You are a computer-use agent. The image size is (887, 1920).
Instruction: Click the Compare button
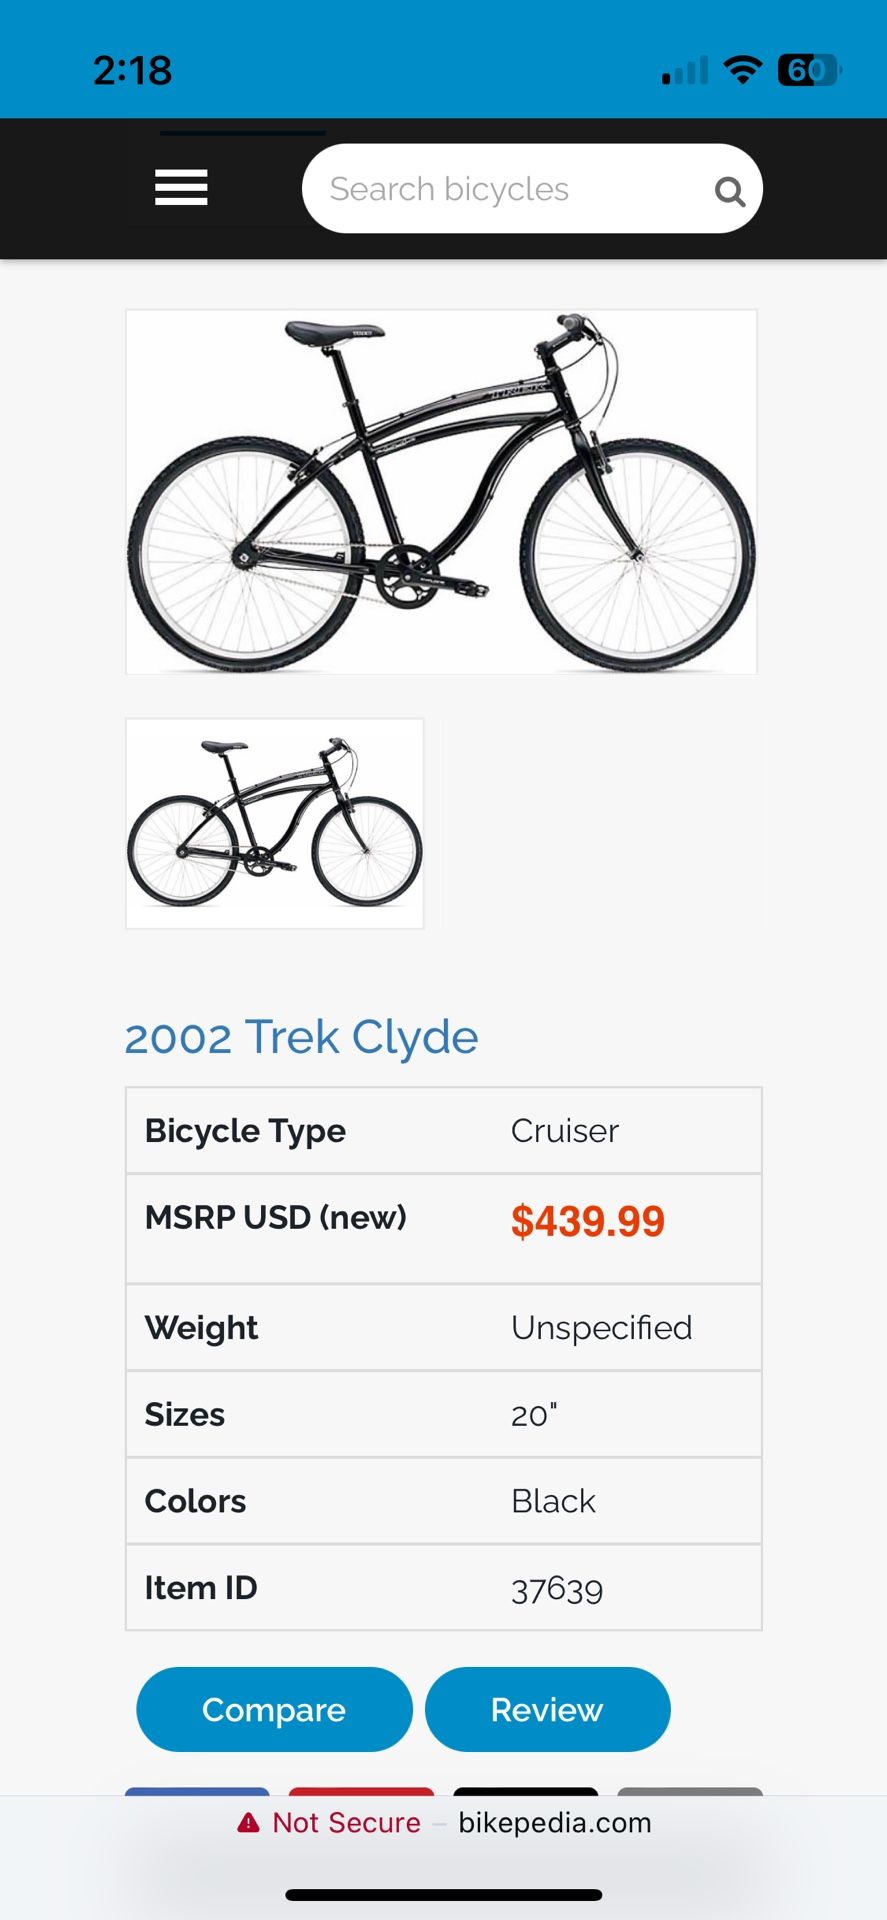[274, 1709]
